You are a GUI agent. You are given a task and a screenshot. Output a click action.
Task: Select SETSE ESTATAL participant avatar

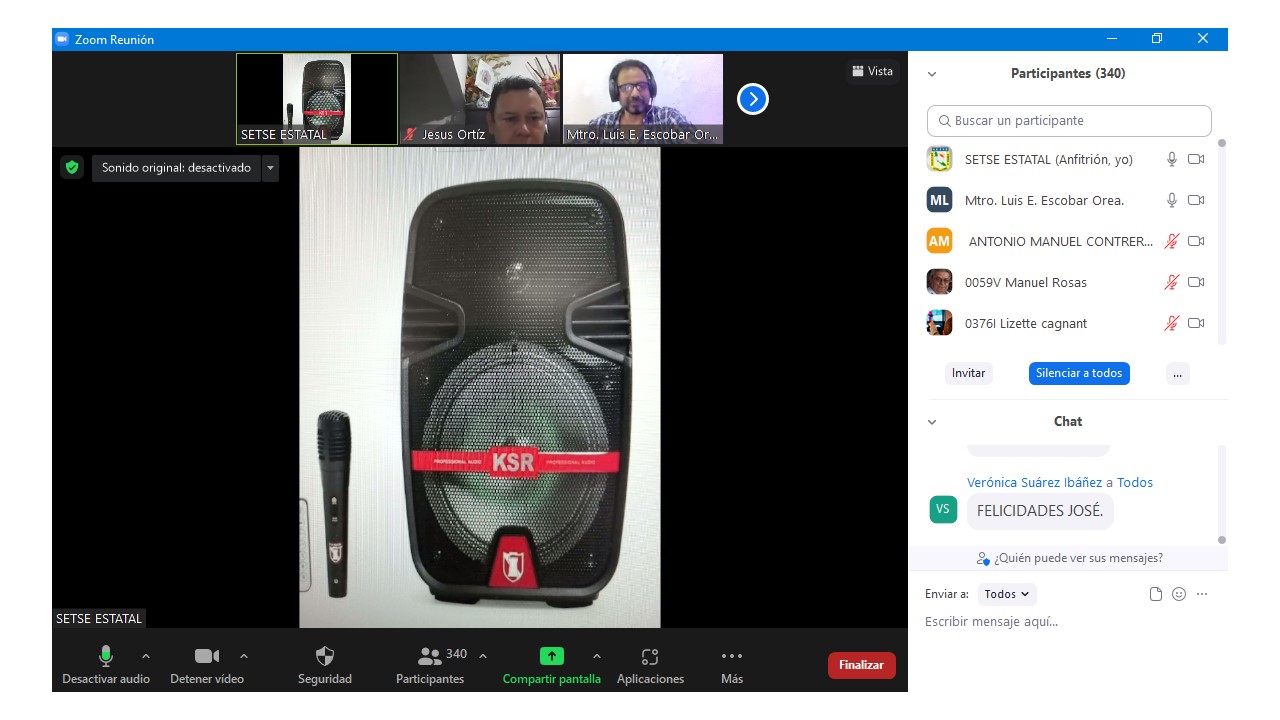coord(939,159)
